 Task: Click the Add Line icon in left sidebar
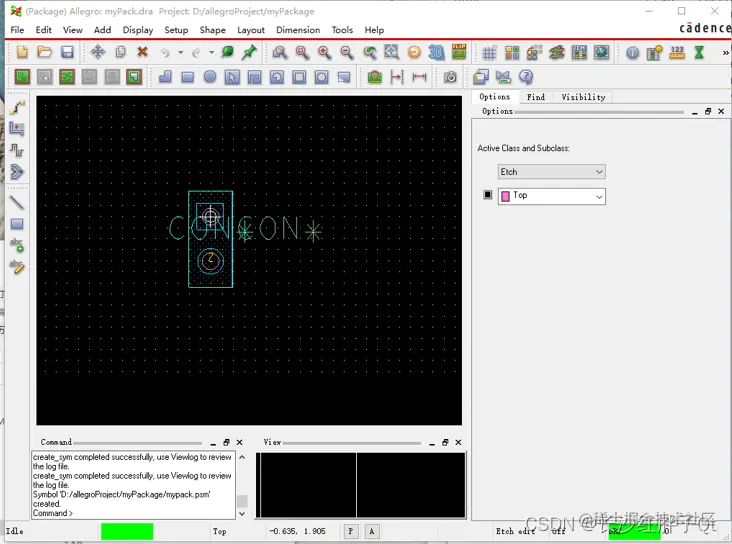17,203
